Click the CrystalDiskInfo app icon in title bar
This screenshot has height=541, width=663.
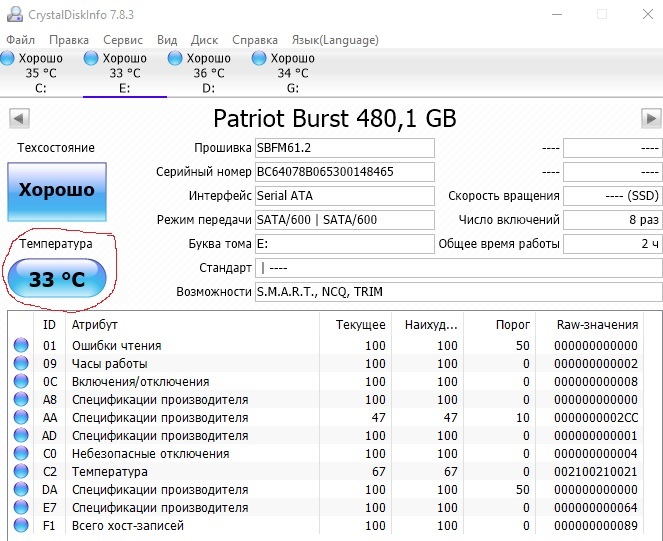click(x=14, y=14)
